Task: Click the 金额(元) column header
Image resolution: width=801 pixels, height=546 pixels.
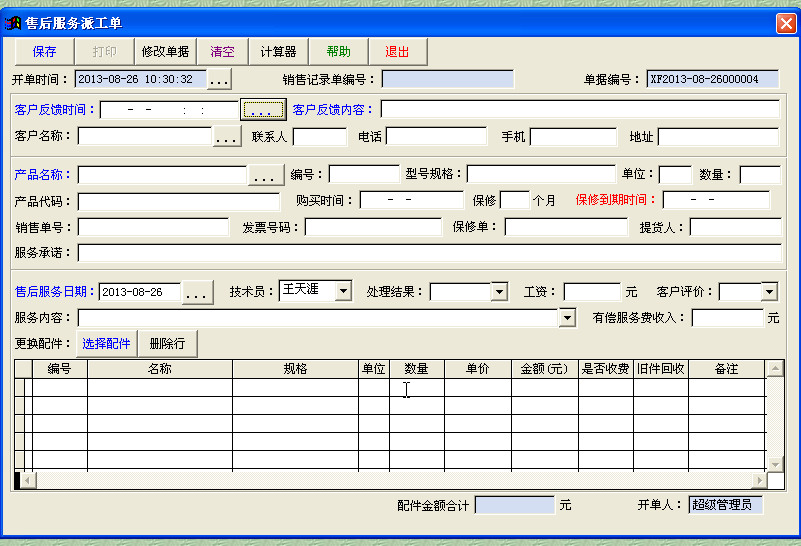Action: (x=545, y=369)
